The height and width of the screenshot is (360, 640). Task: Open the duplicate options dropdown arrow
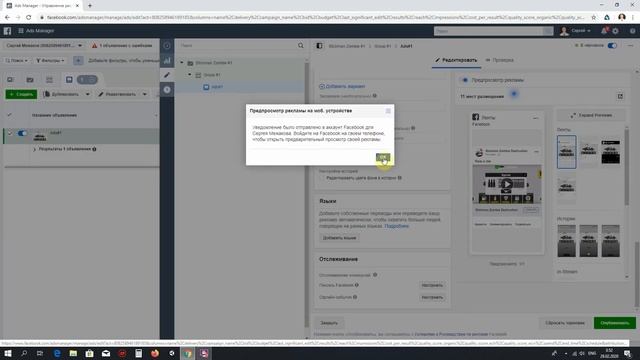87,94
